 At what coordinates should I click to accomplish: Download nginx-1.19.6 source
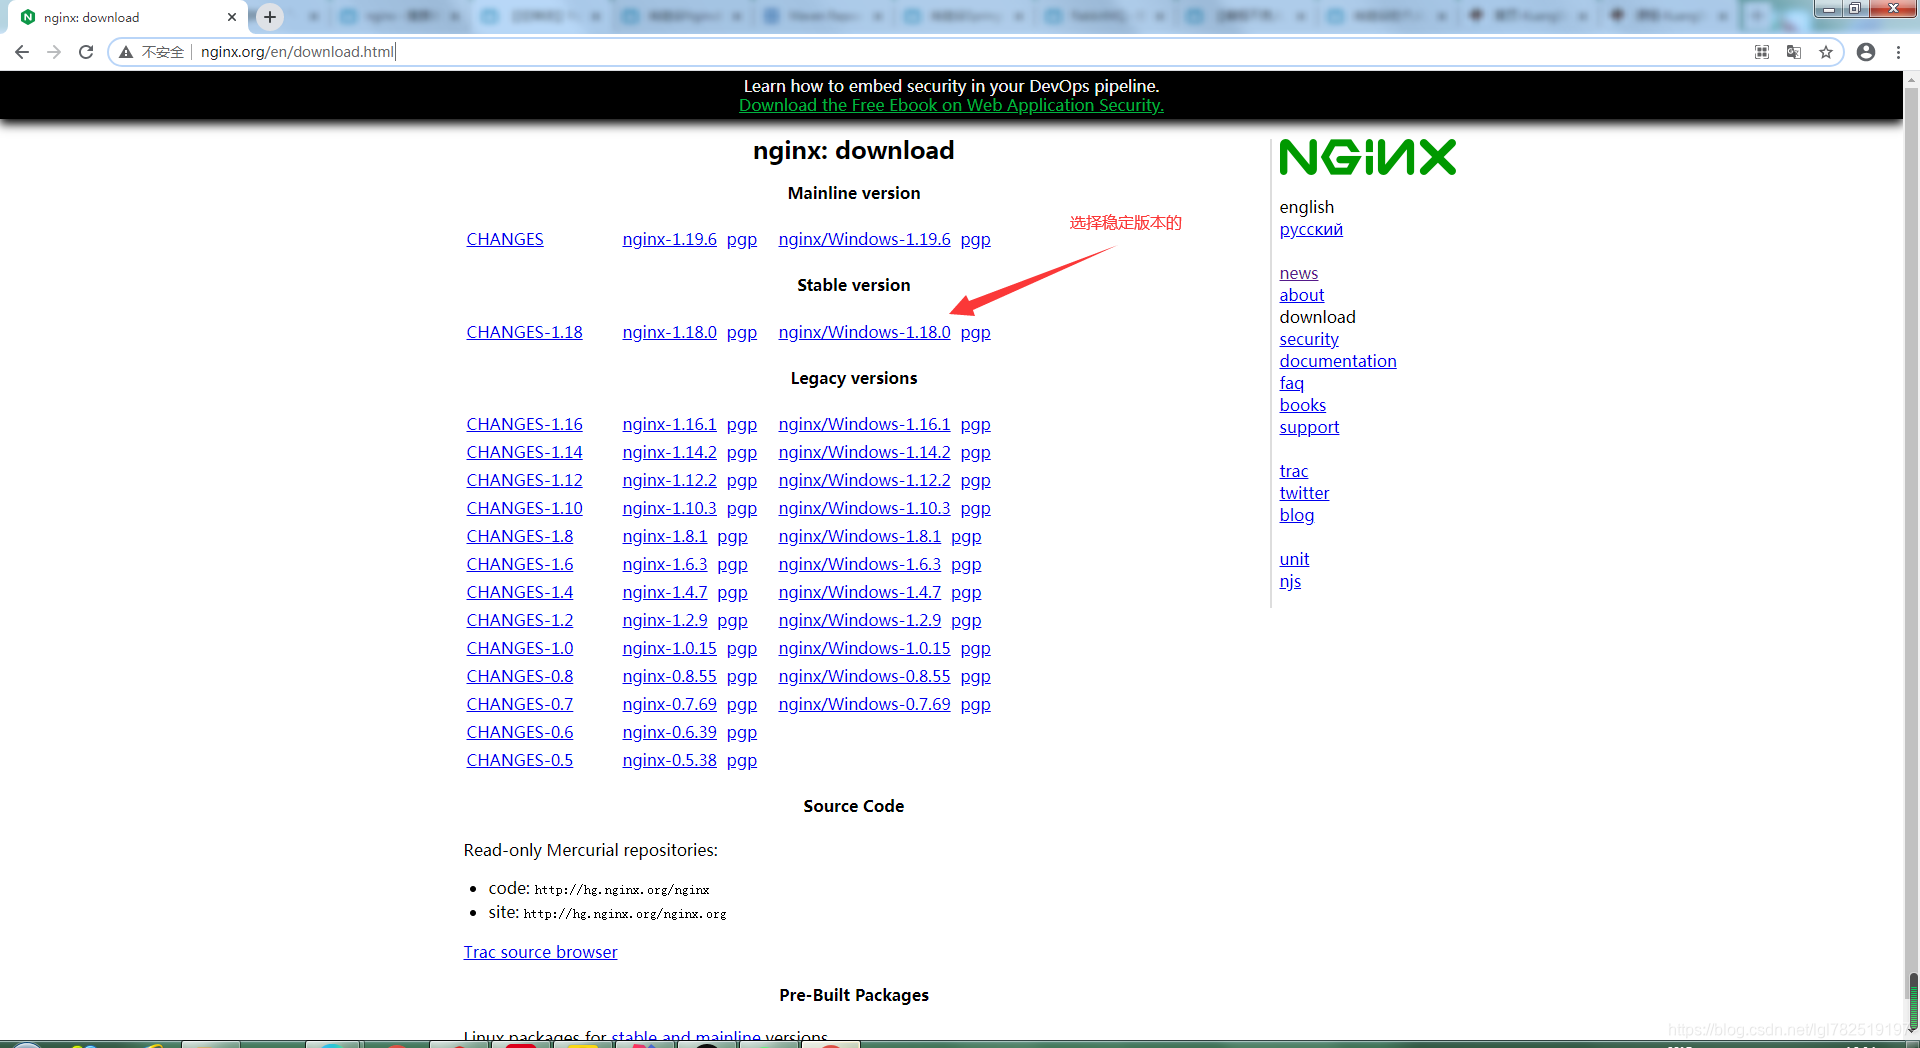point(669,239)
